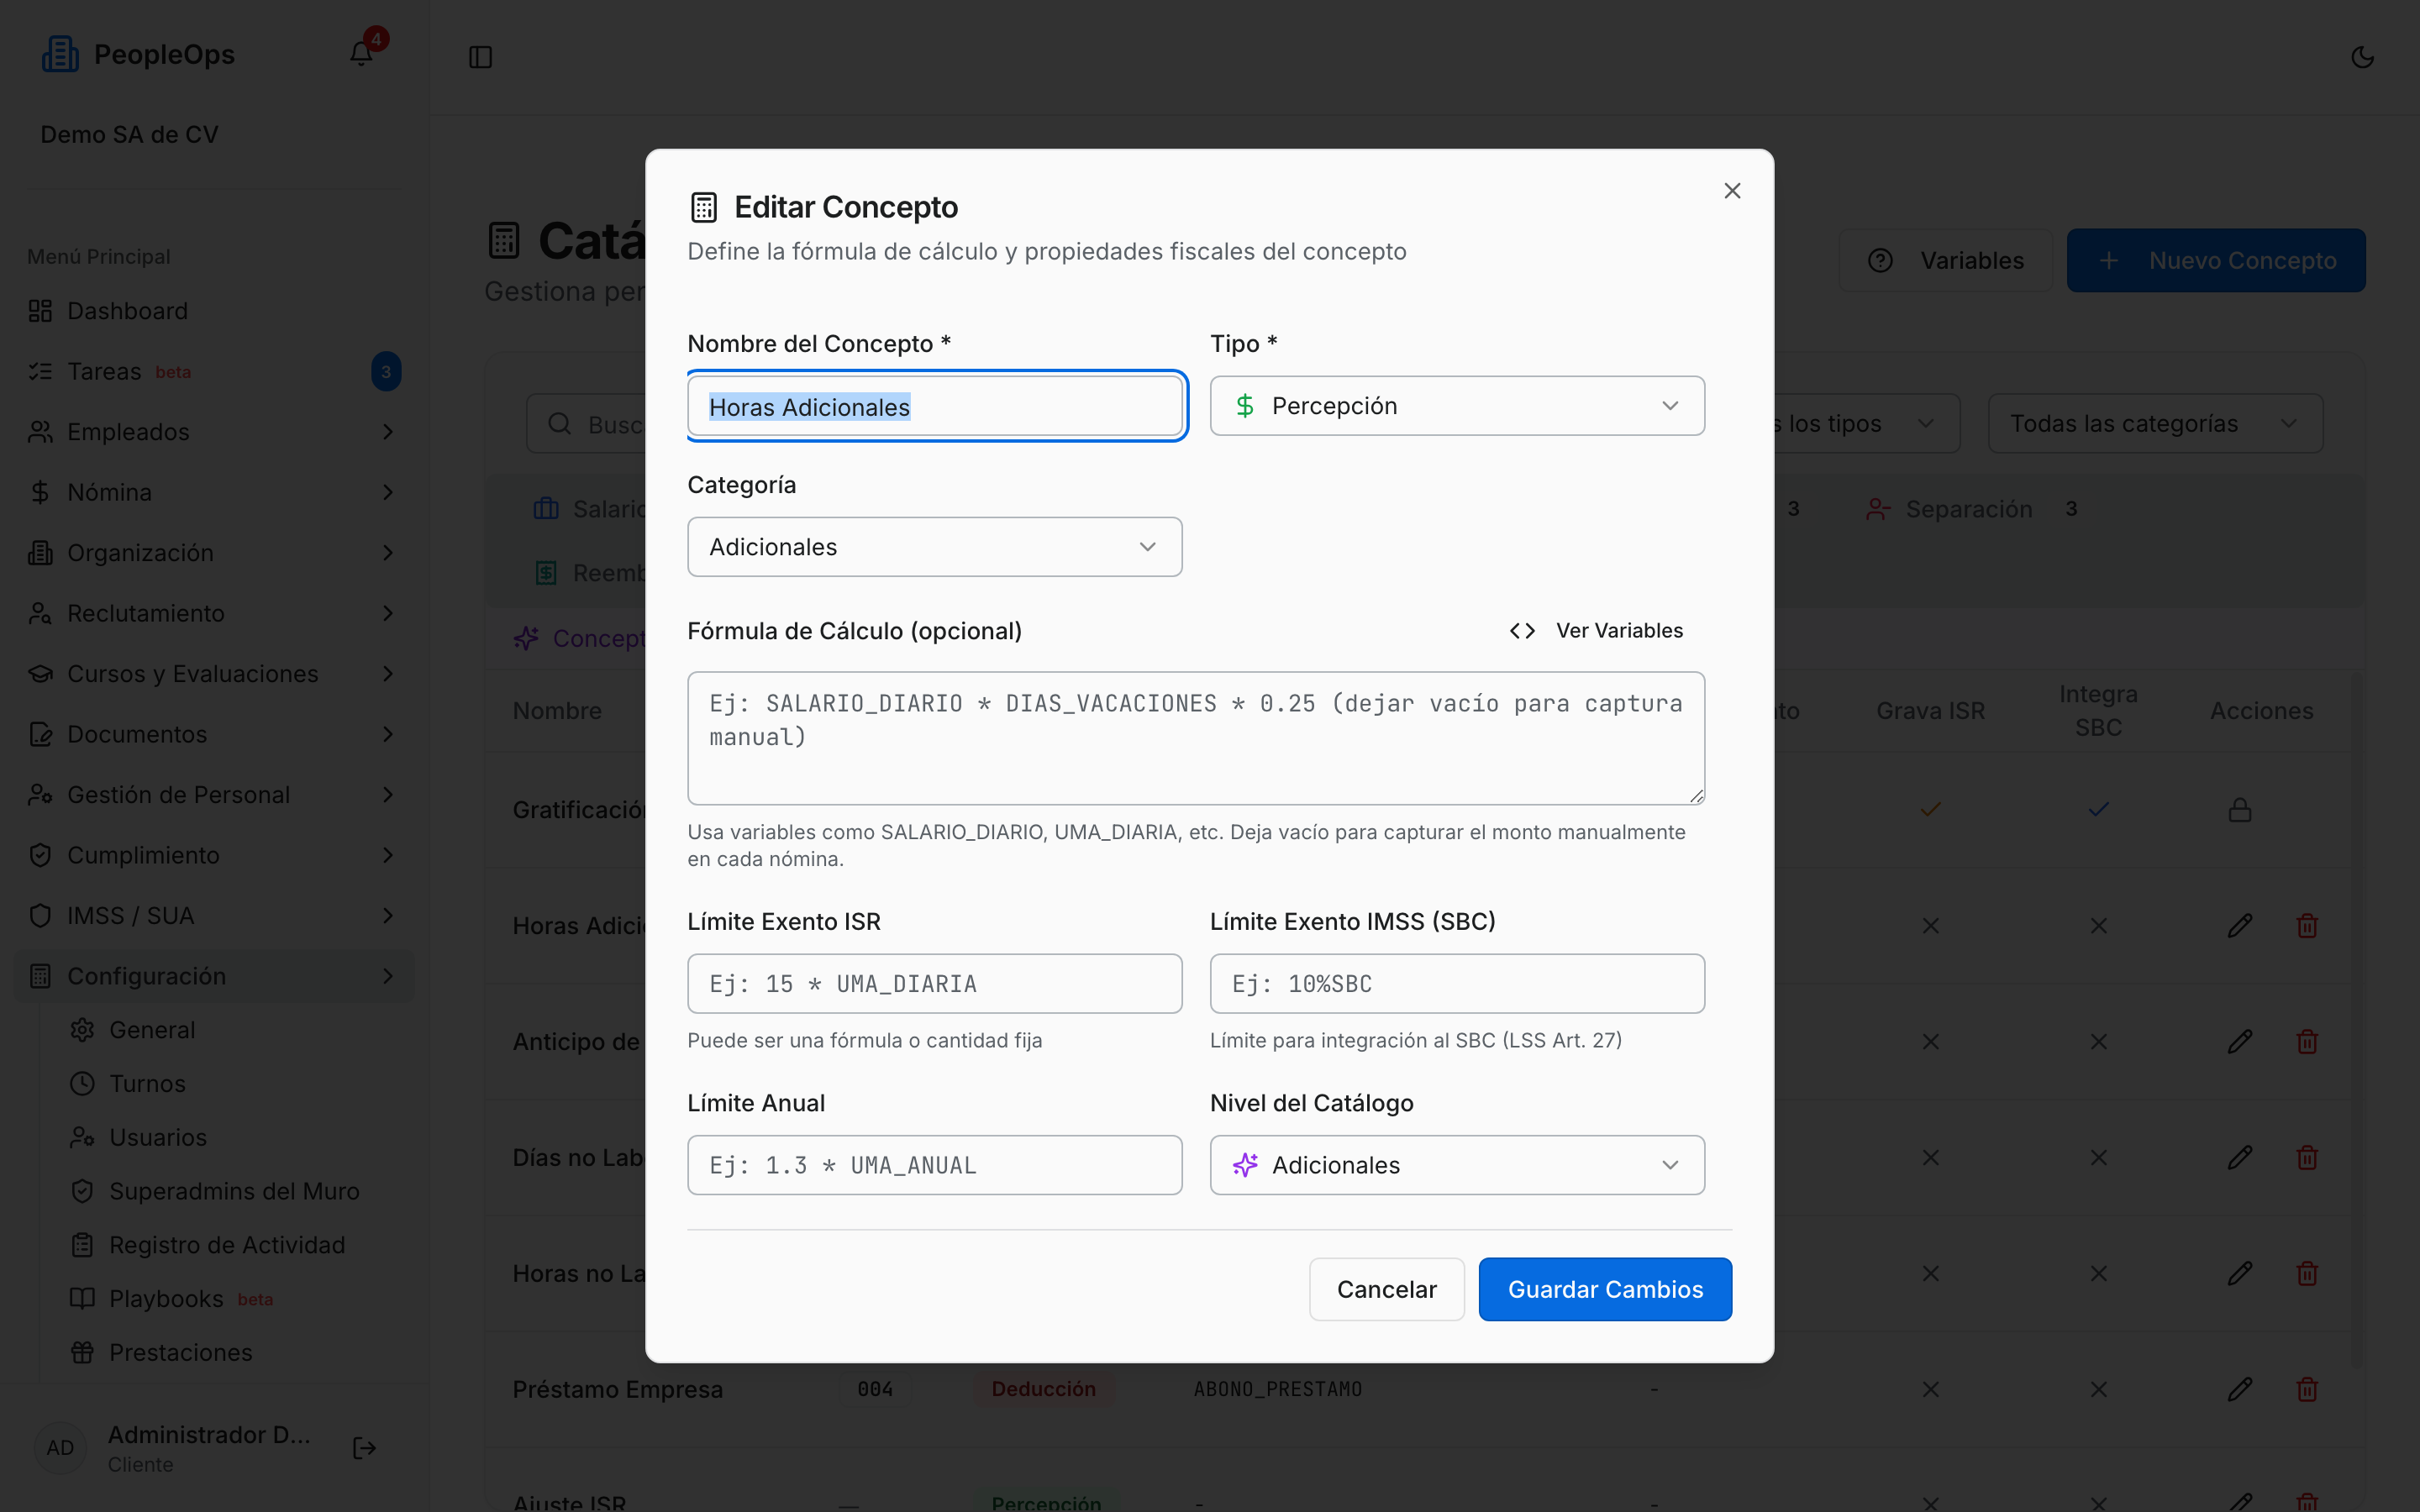Expand the Empleados menu chevron
This screenshot has height=1512, width=2420.
click(388, 432)
